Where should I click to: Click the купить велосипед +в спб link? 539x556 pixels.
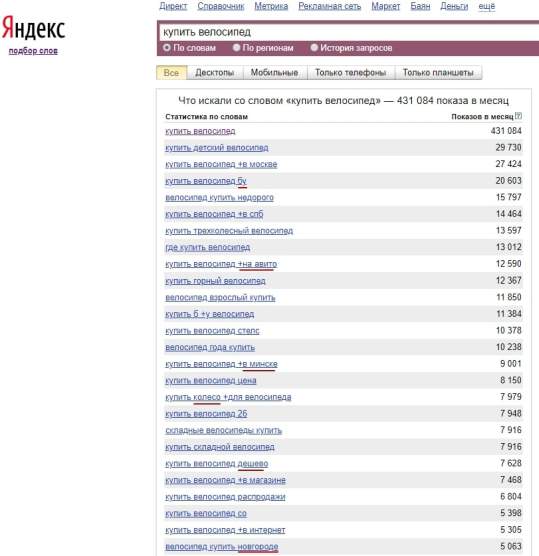click(214, 214)
